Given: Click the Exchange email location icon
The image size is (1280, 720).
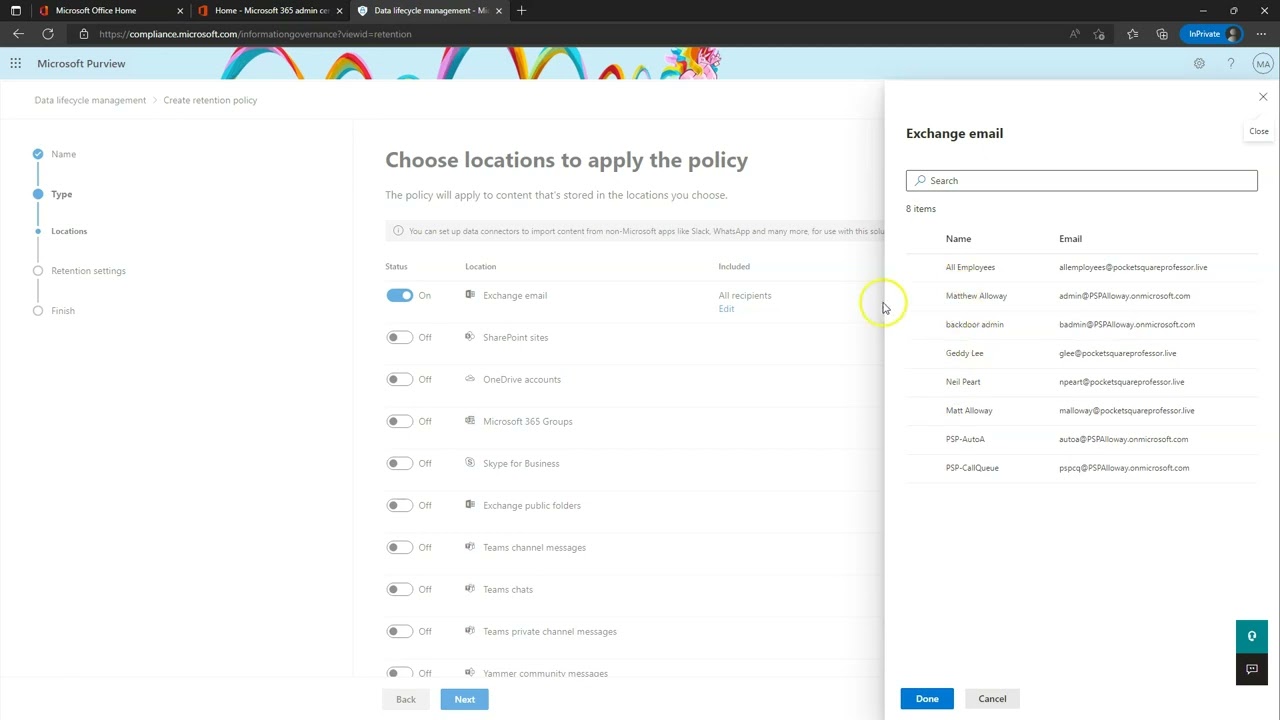Looking at the screenshot, I should pyautogui.click(x=470, y=295).
